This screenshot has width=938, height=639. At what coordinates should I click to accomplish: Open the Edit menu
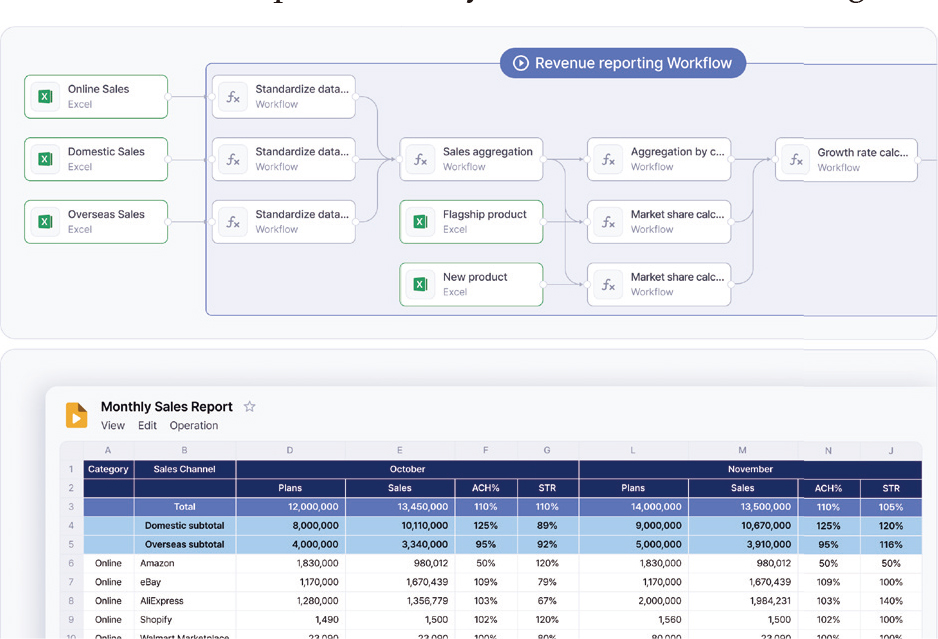[147, 426]
